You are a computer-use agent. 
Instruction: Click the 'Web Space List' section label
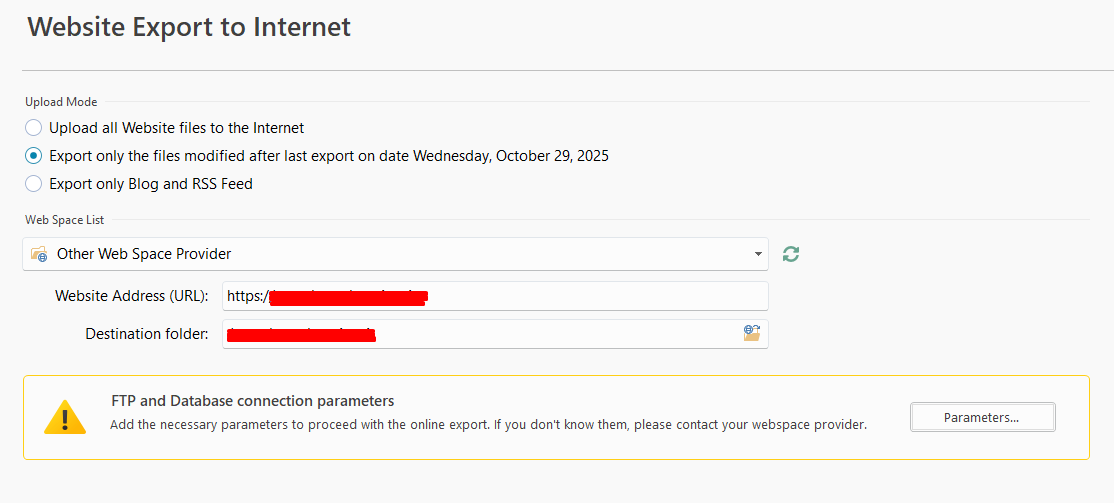click(64, 220)
